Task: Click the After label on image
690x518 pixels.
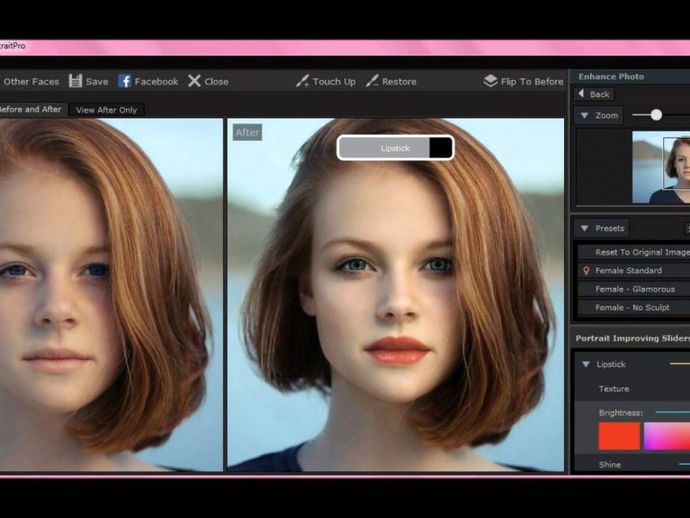Action: coord(247,132)
